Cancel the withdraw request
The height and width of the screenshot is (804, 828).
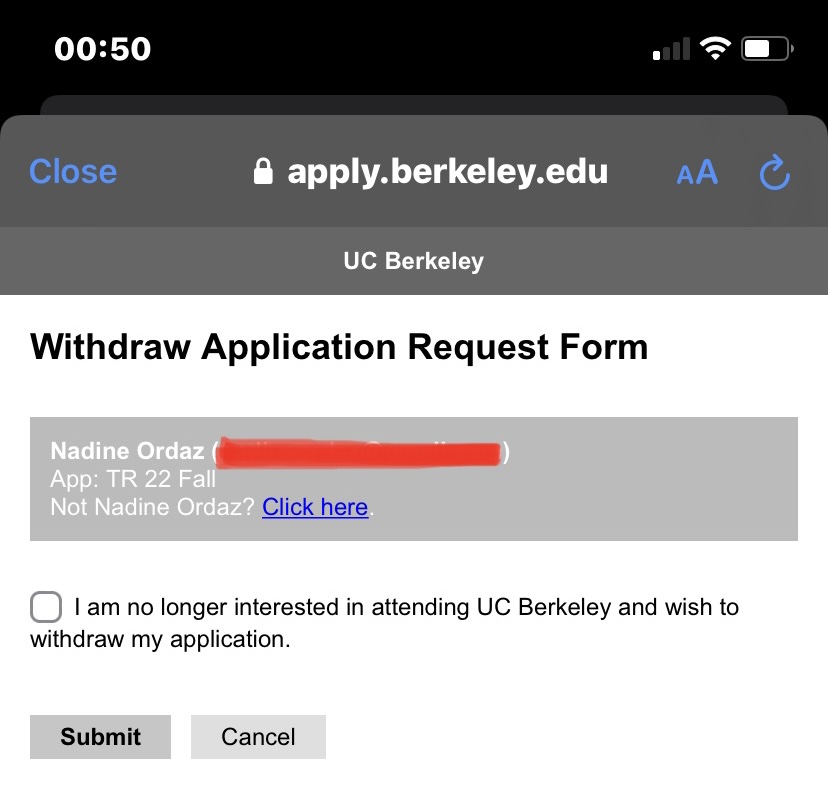pos(258,736)
